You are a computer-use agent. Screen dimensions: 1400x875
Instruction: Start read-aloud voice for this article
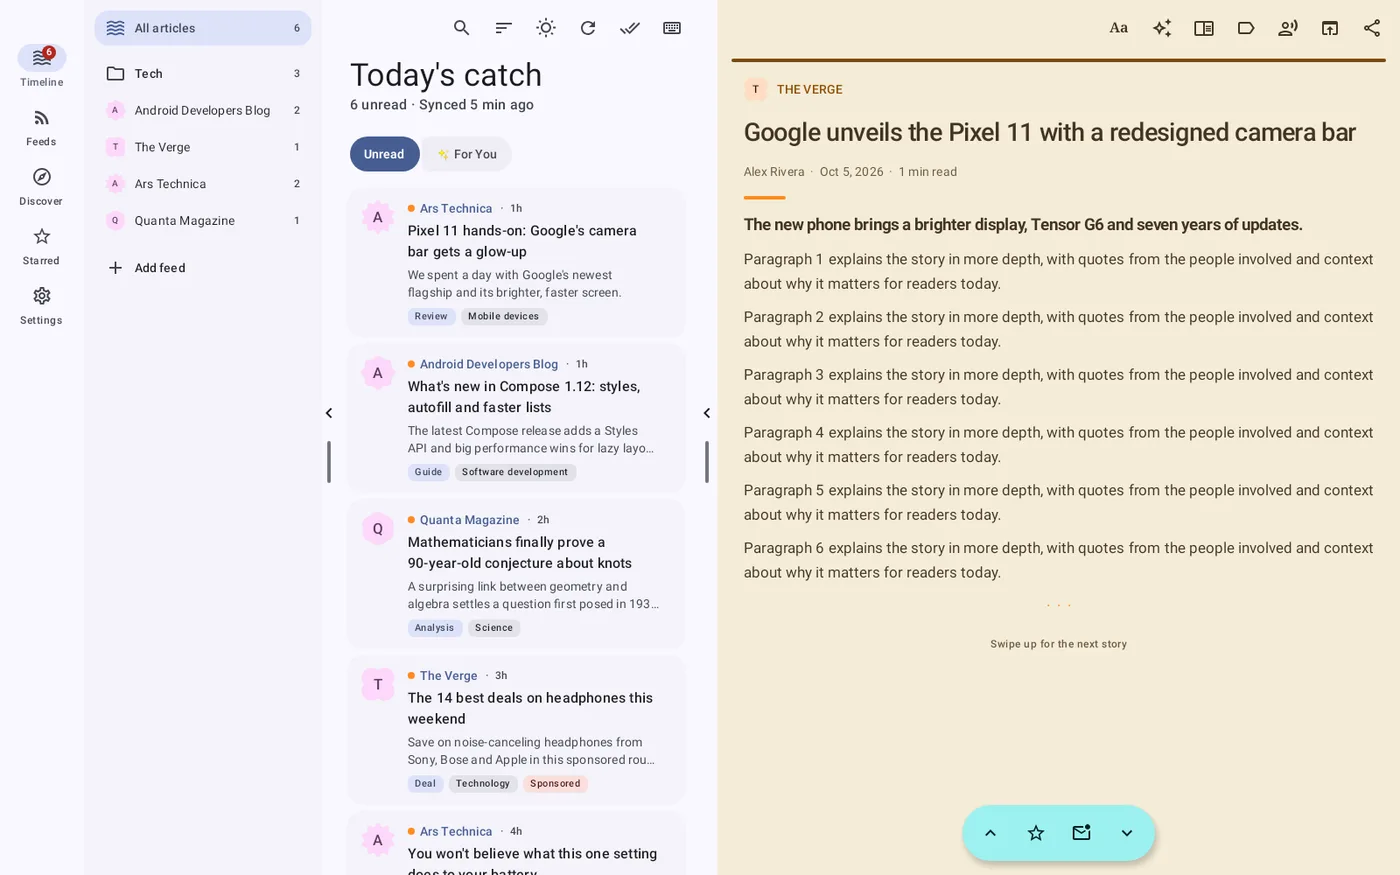click(x=1288, y=28)
